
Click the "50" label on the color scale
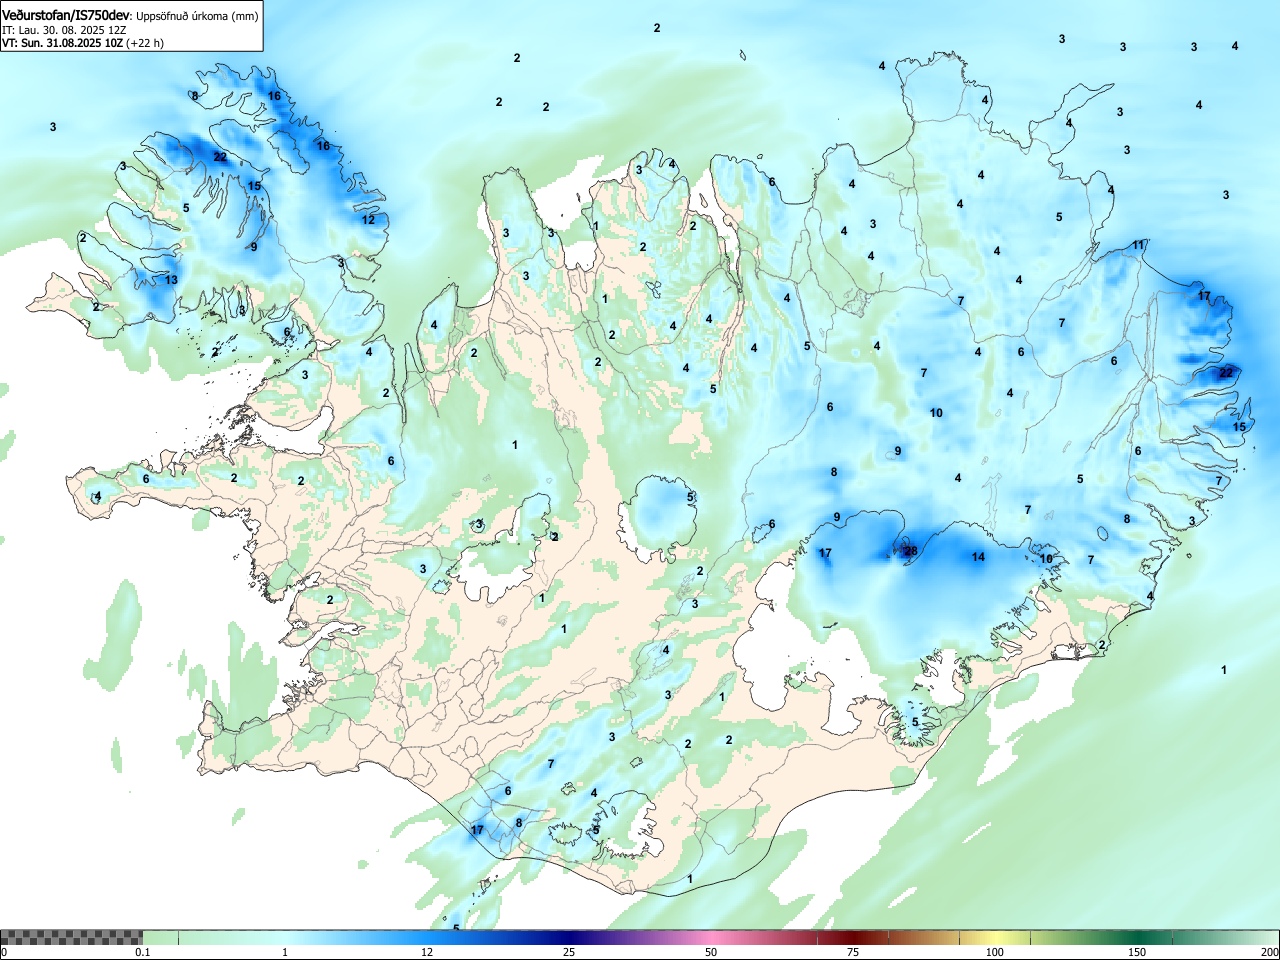click(711, 952)
